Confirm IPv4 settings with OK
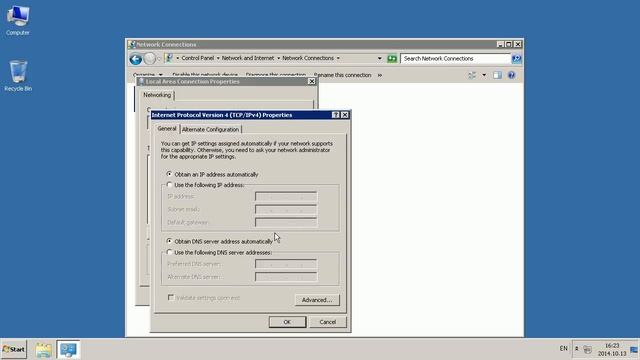The height and width of the screenshot is (360, 640). coord(287,322)
